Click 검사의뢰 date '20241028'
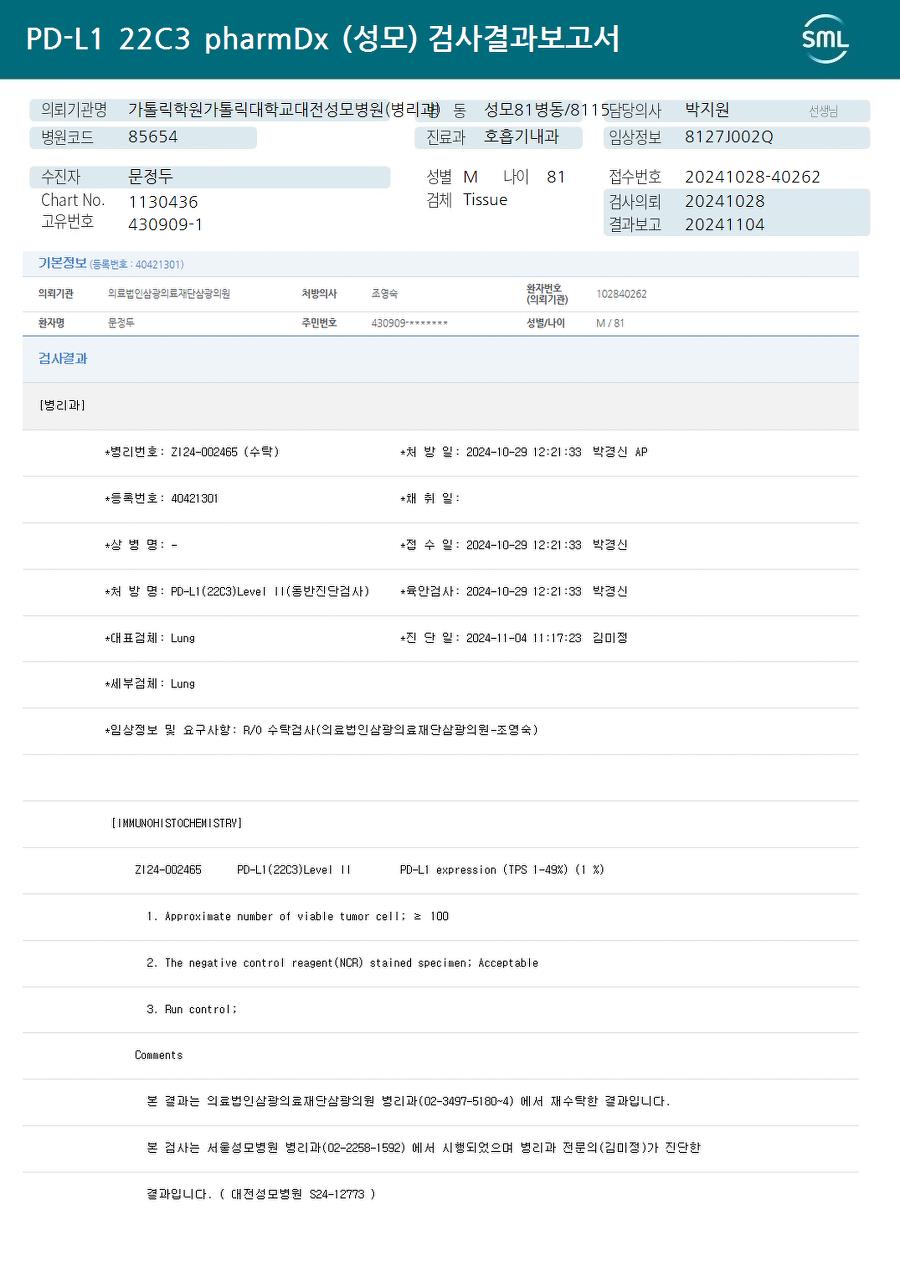Image resolution: width=900 pixels, height=1271 pixels. 725,201
